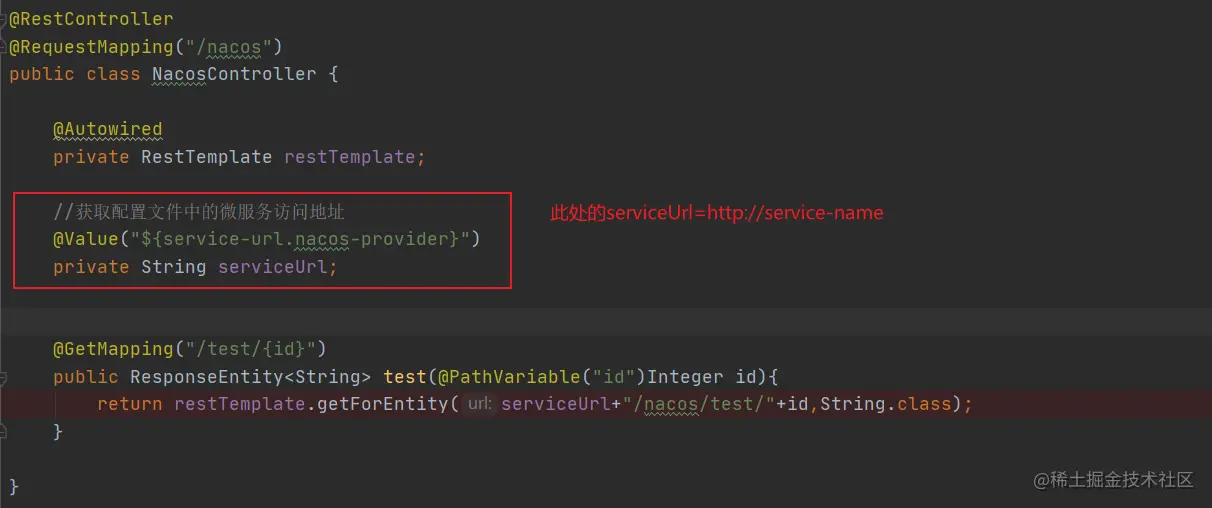Click the 'url:' parameter inlay hint
1212x508 pixels.
click(480, 404)
